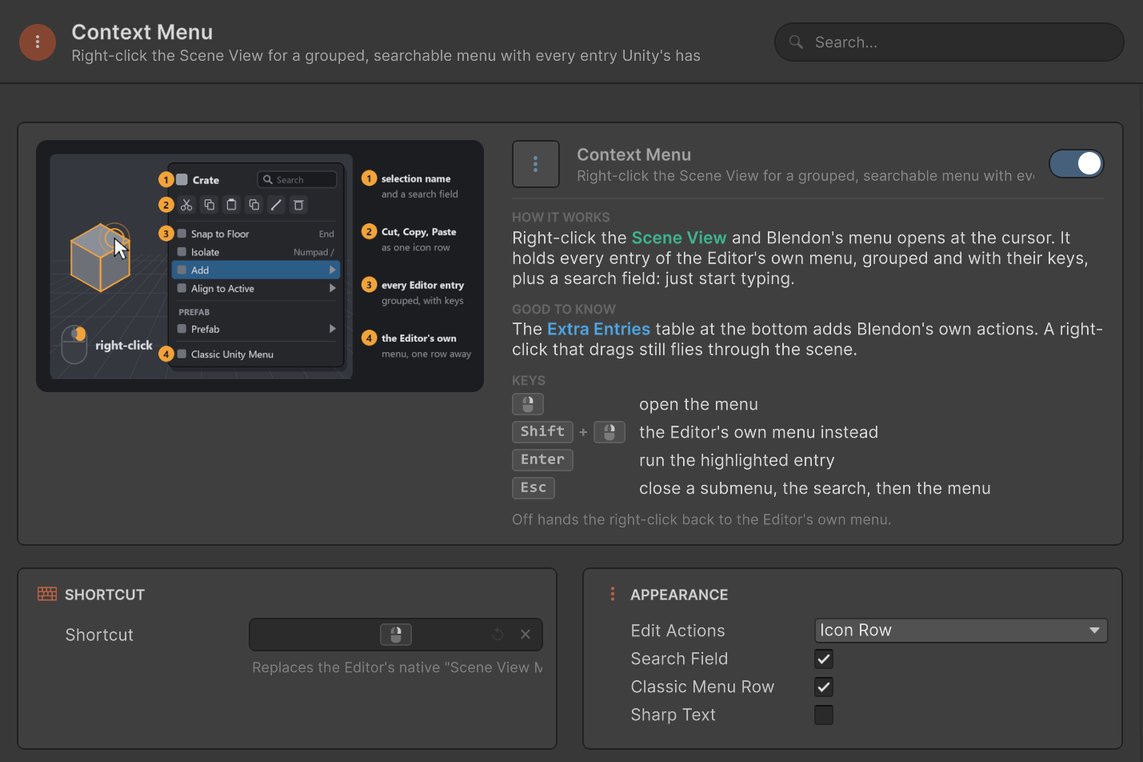Click the Context Menu preview illustration
1143x762 pixels.
pyautogui.click(x=260, y=266)
